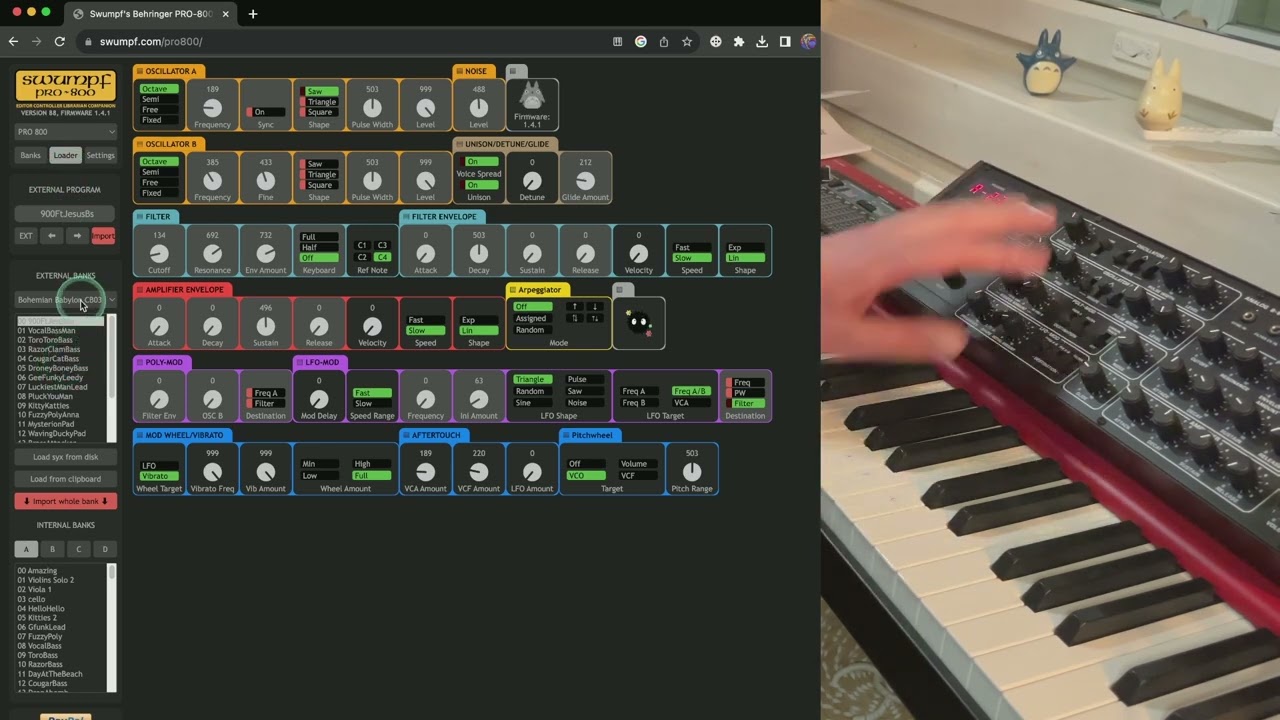The image size is (1280, 720).
Task: Select internal bank A
Action: (x=26, y=549)
